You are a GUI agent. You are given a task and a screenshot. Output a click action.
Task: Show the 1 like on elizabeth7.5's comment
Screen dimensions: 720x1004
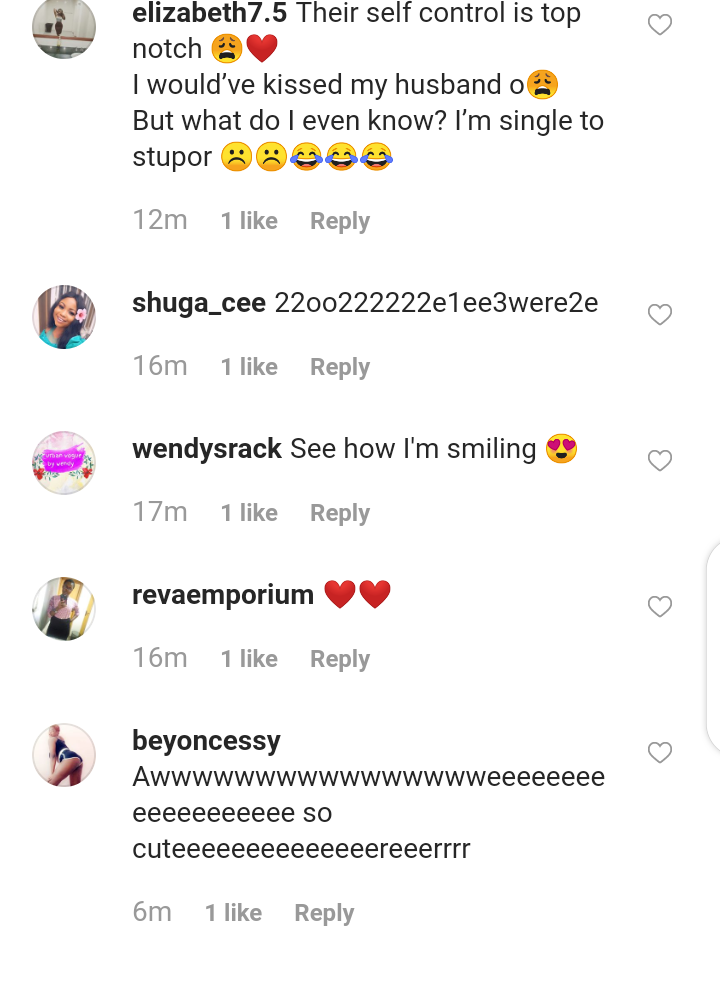point(249,221)
